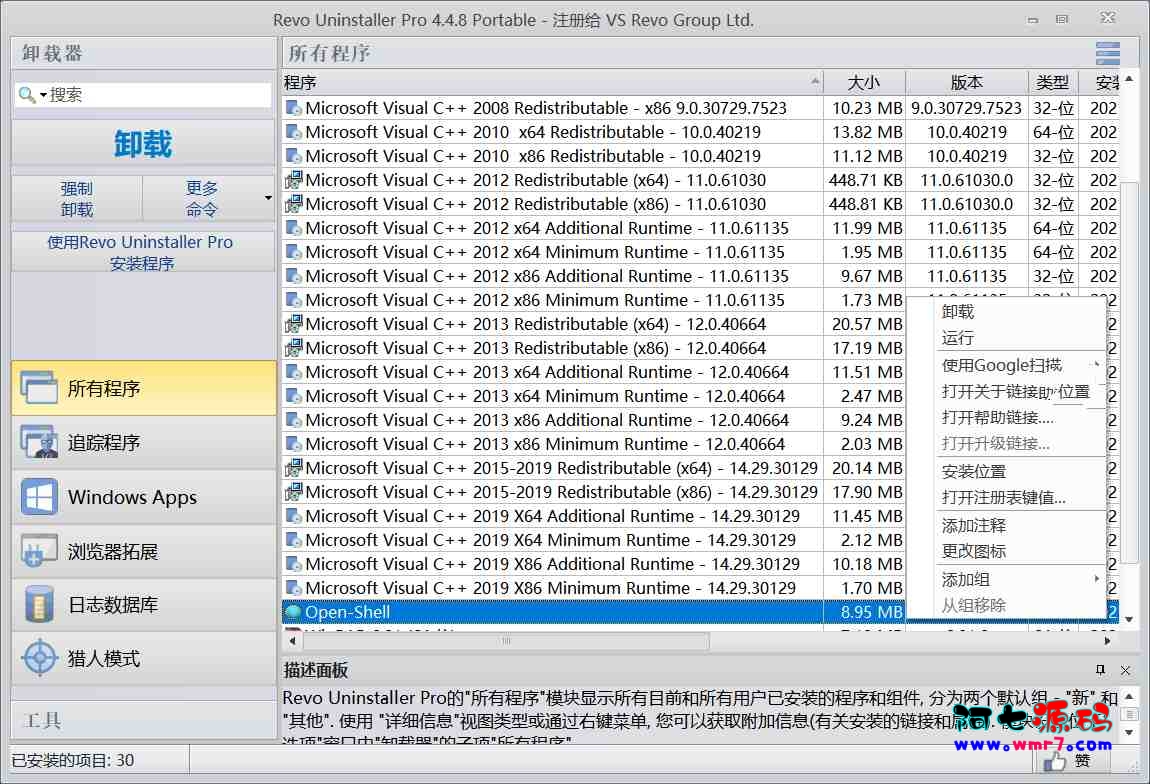The height and width of the screenshot is (784, 1150).
Task: Click the list's vertical scroll up arrow
Action: click(x=1129, y=78)
